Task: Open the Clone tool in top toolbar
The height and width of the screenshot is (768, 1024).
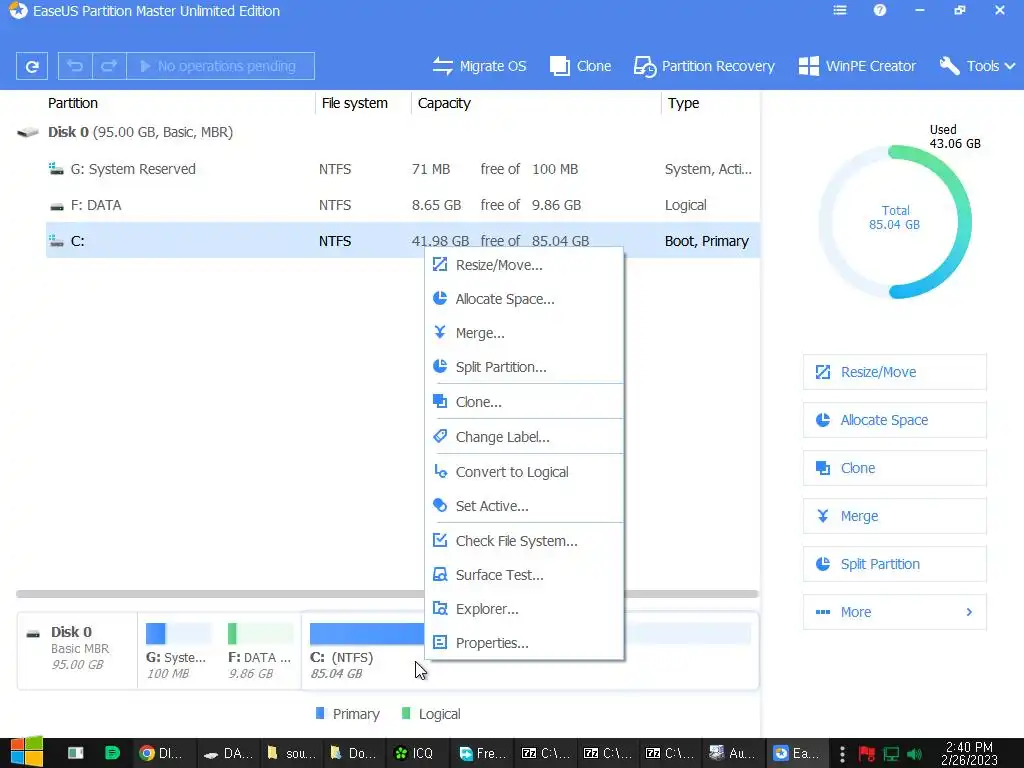Action: [581, 66]
